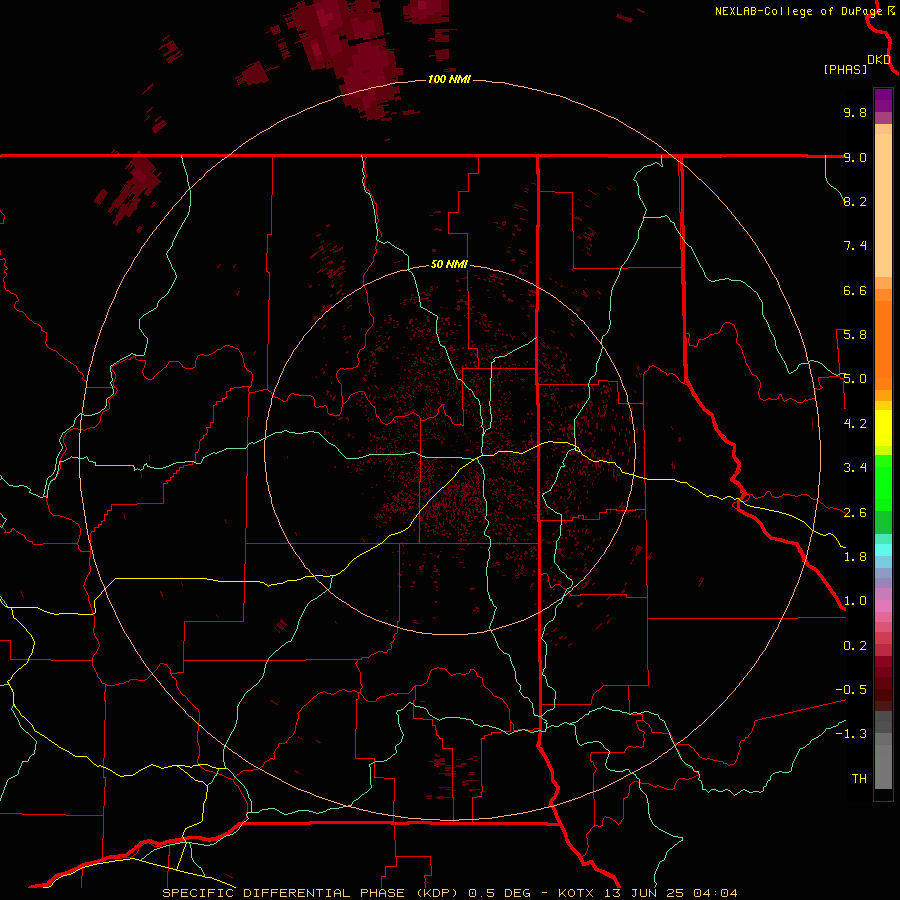The image size is (900, 900).
Task: Click the 5.0 color scale value
Action: point(855,379)
